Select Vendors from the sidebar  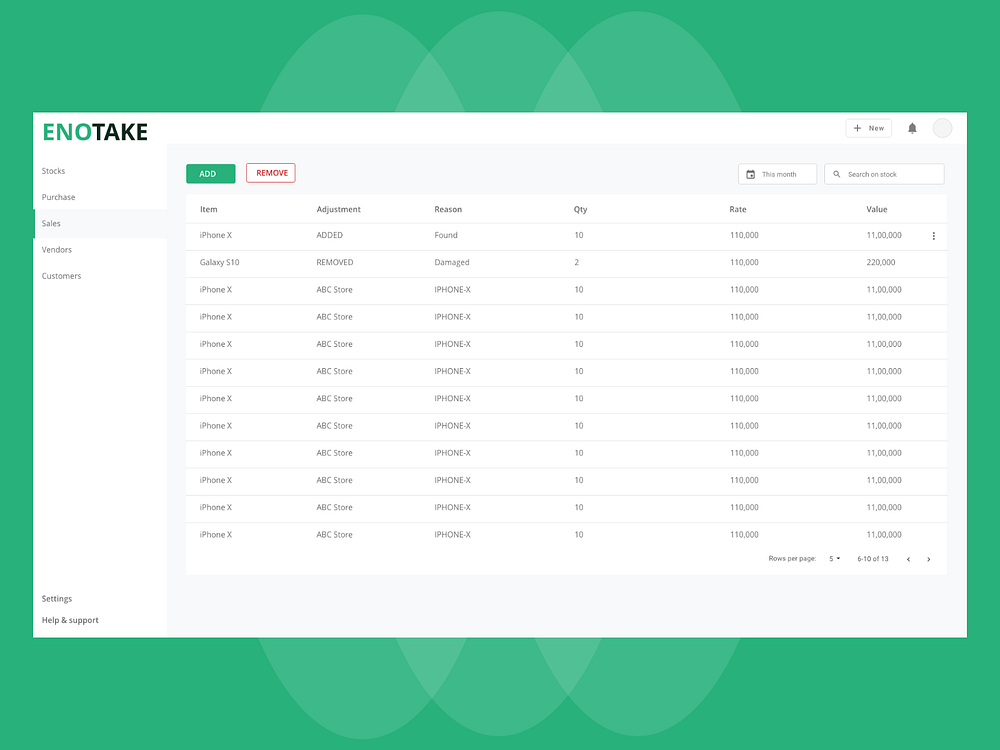pyautogui.click(x=56, y=249)
